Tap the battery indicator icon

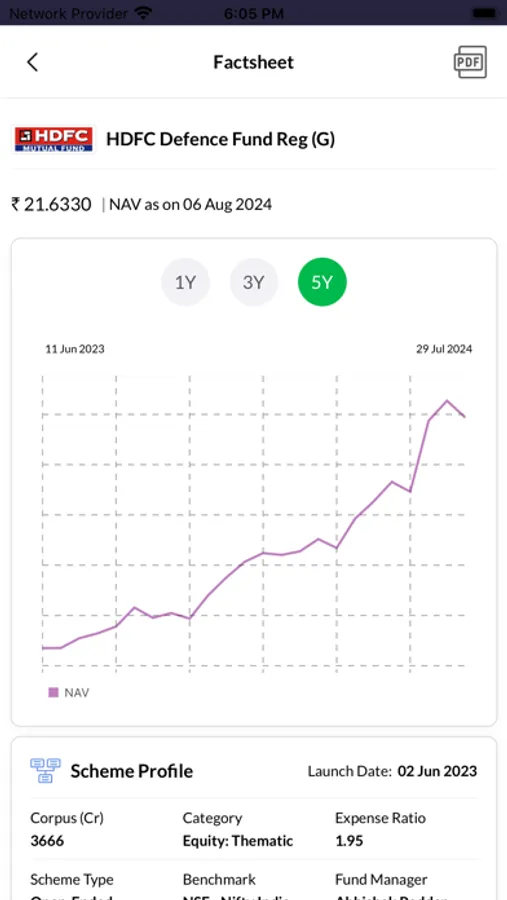point(483,13)
